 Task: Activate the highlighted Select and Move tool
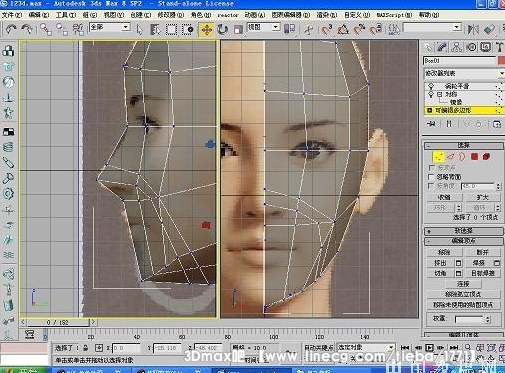(206, 30)
